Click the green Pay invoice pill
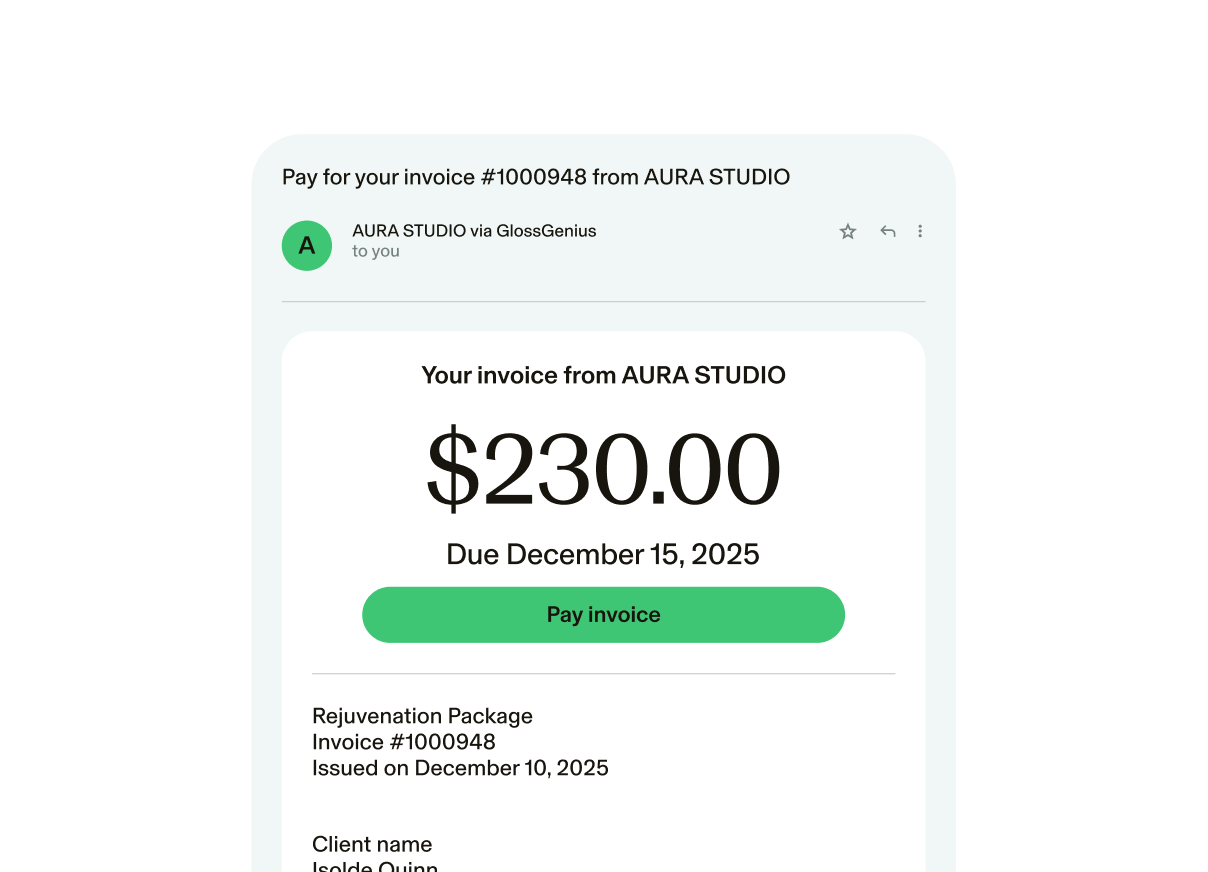This screenshot has width=1208, height=872. click(x=603, y=614)
